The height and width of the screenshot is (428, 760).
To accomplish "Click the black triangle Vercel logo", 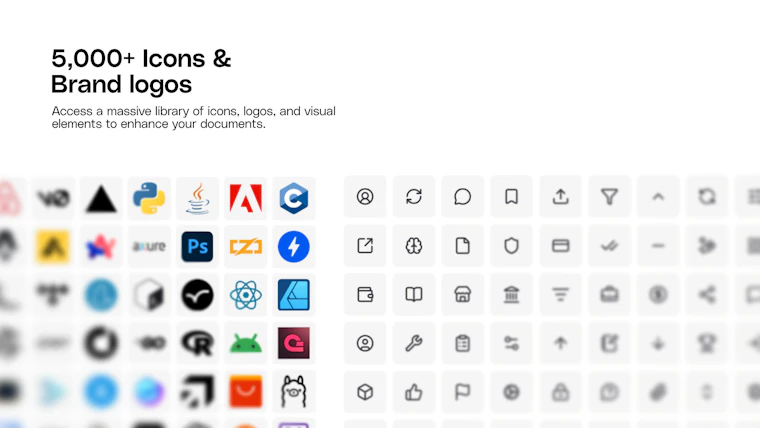I will (x=101, y=199).
